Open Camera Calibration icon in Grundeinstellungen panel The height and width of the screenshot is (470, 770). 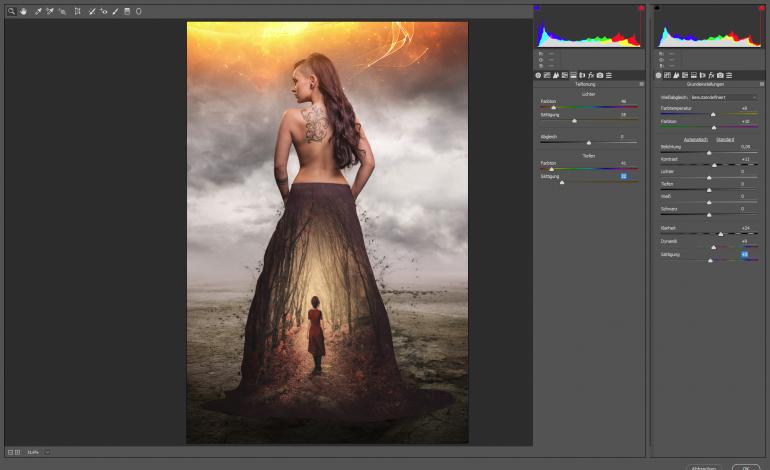tap(720, 75)
